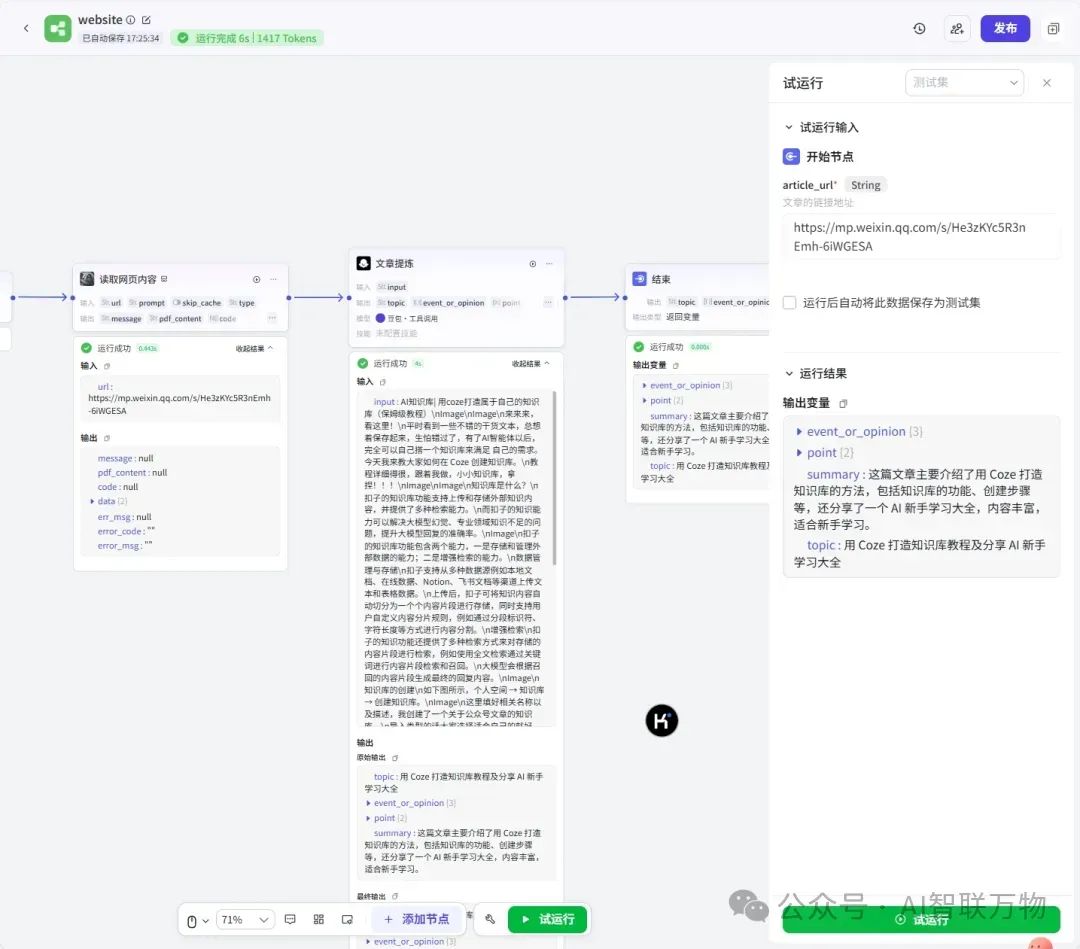The height and width of the screenshot is (949, 1080).
Task: Run the 读取网页内容 node alone
Action: tap(256, 280)
